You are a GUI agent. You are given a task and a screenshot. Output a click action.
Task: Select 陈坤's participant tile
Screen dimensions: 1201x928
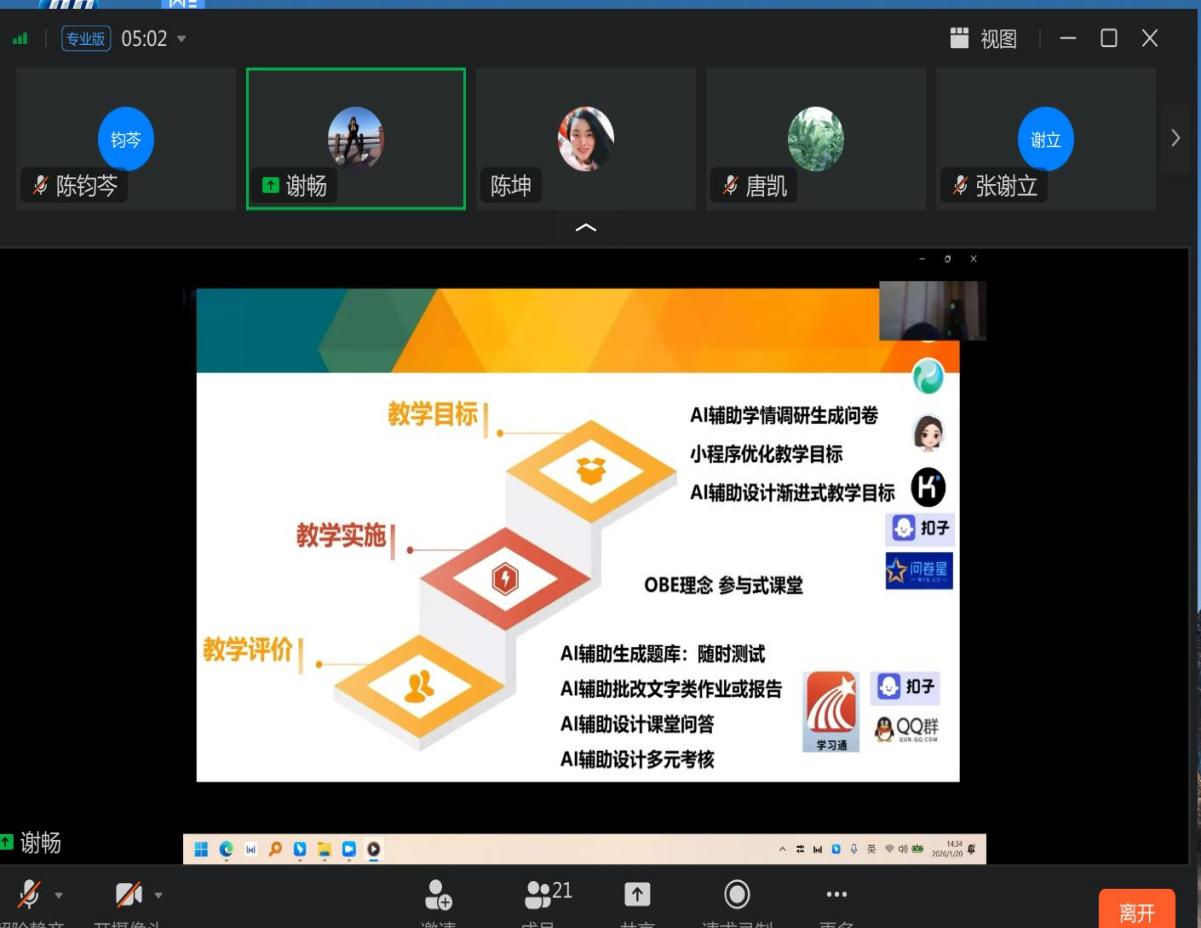coord(585,139)
